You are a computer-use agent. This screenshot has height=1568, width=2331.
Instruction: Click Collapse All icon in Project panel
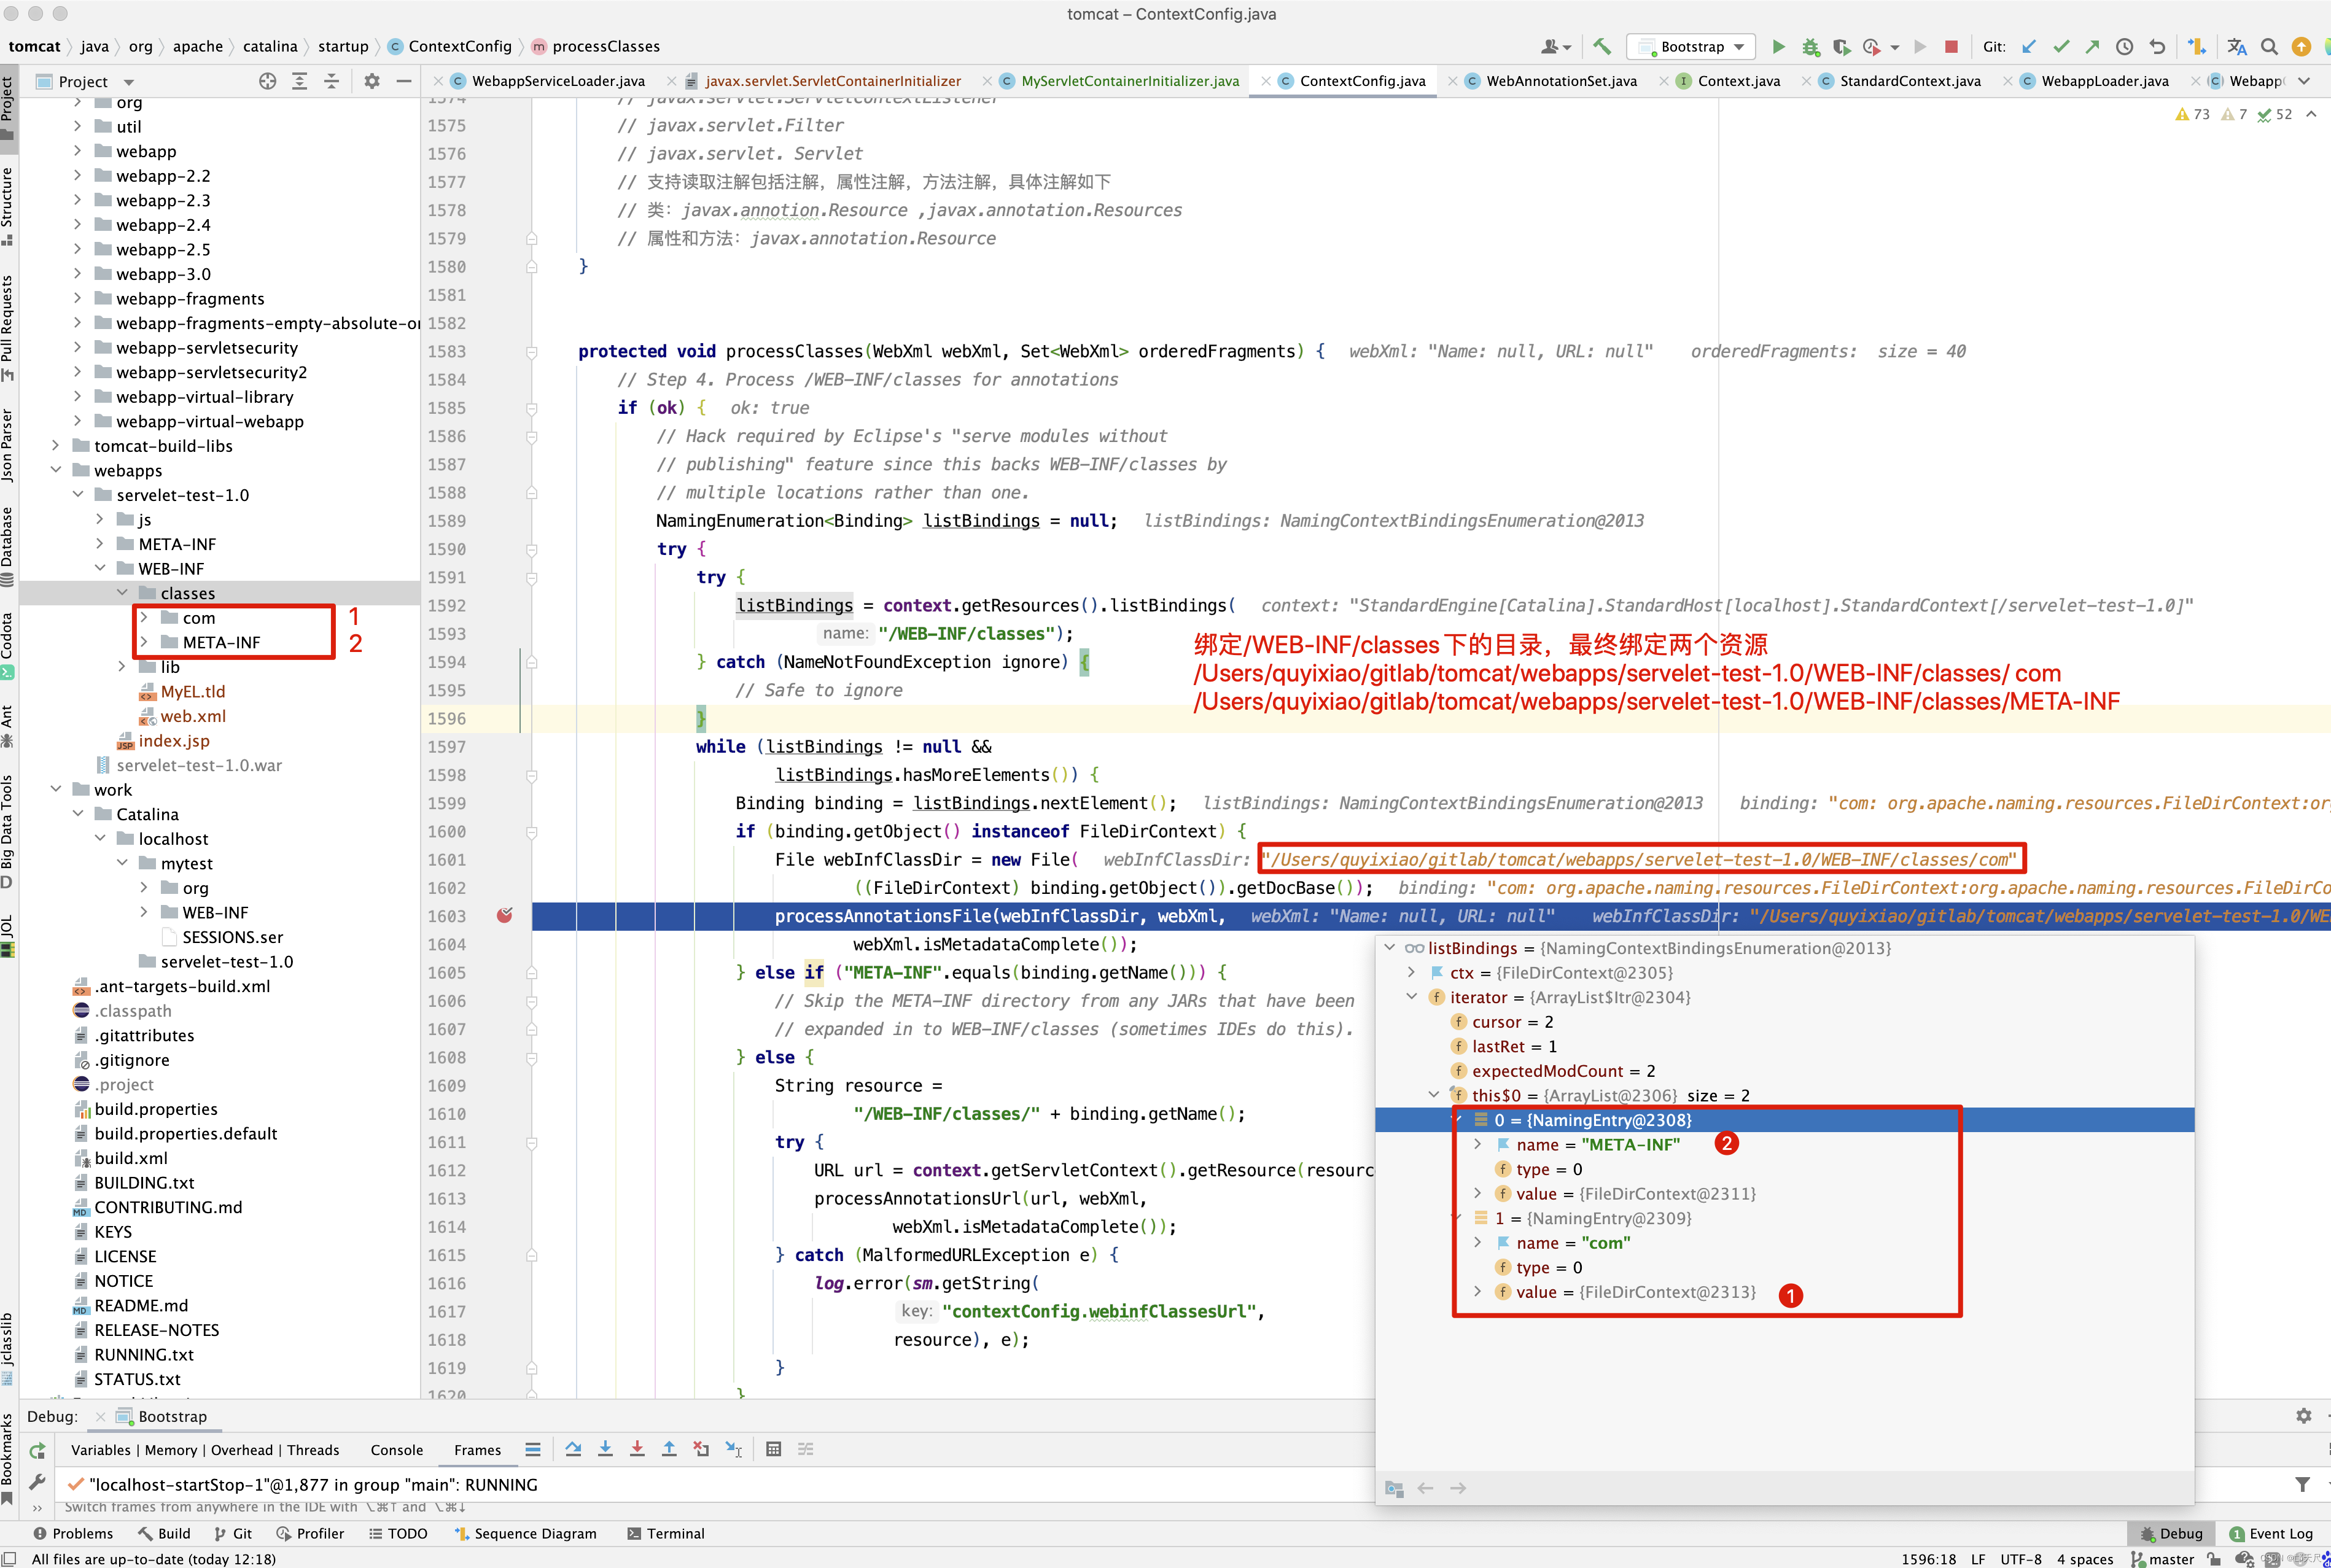point(331,81)
